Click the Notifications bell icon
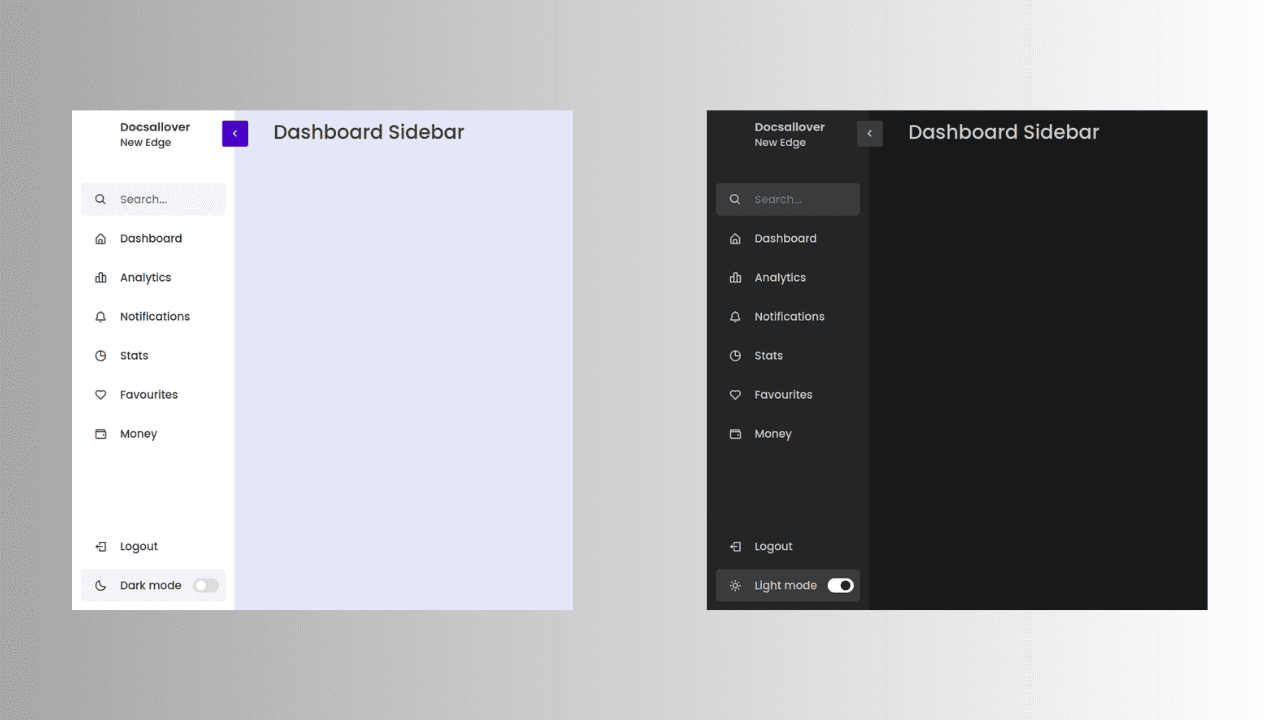Image resolution: width=1280 pixels, height=720 pixels. [x=100, y=316]
